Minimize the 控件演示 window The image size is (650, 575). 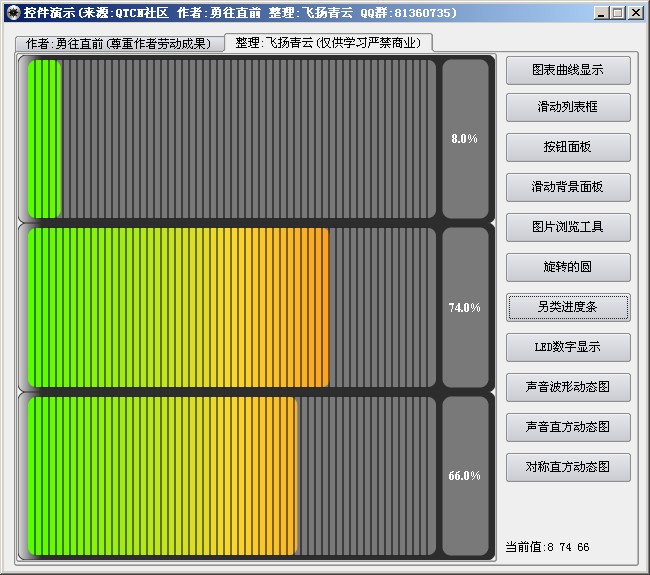pos(601,13)
